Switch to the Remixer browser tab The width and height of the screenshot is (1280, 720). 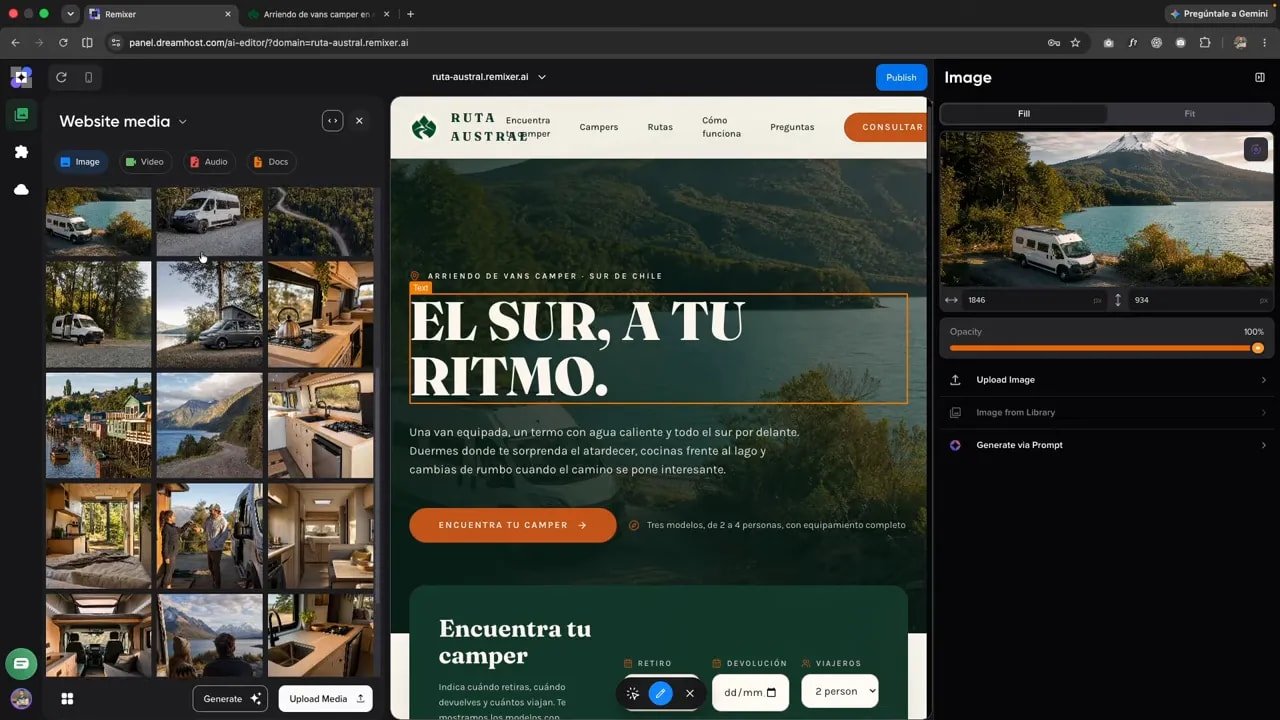pyautogui.click(x=160, y=14)
